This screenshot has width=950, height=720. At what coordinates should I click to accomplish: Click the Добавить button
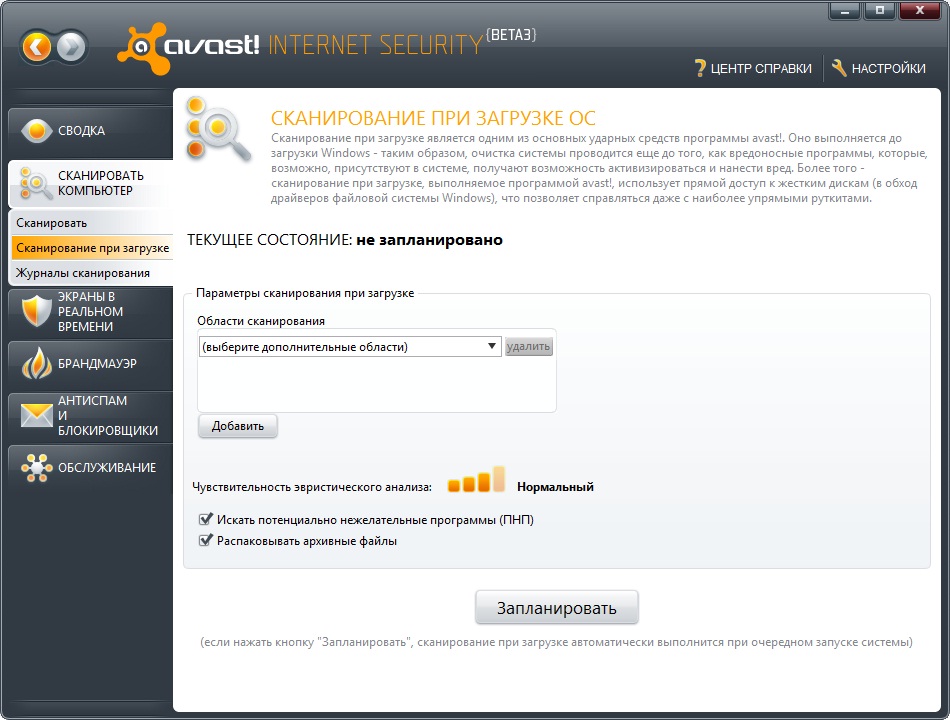click(238, 426)
